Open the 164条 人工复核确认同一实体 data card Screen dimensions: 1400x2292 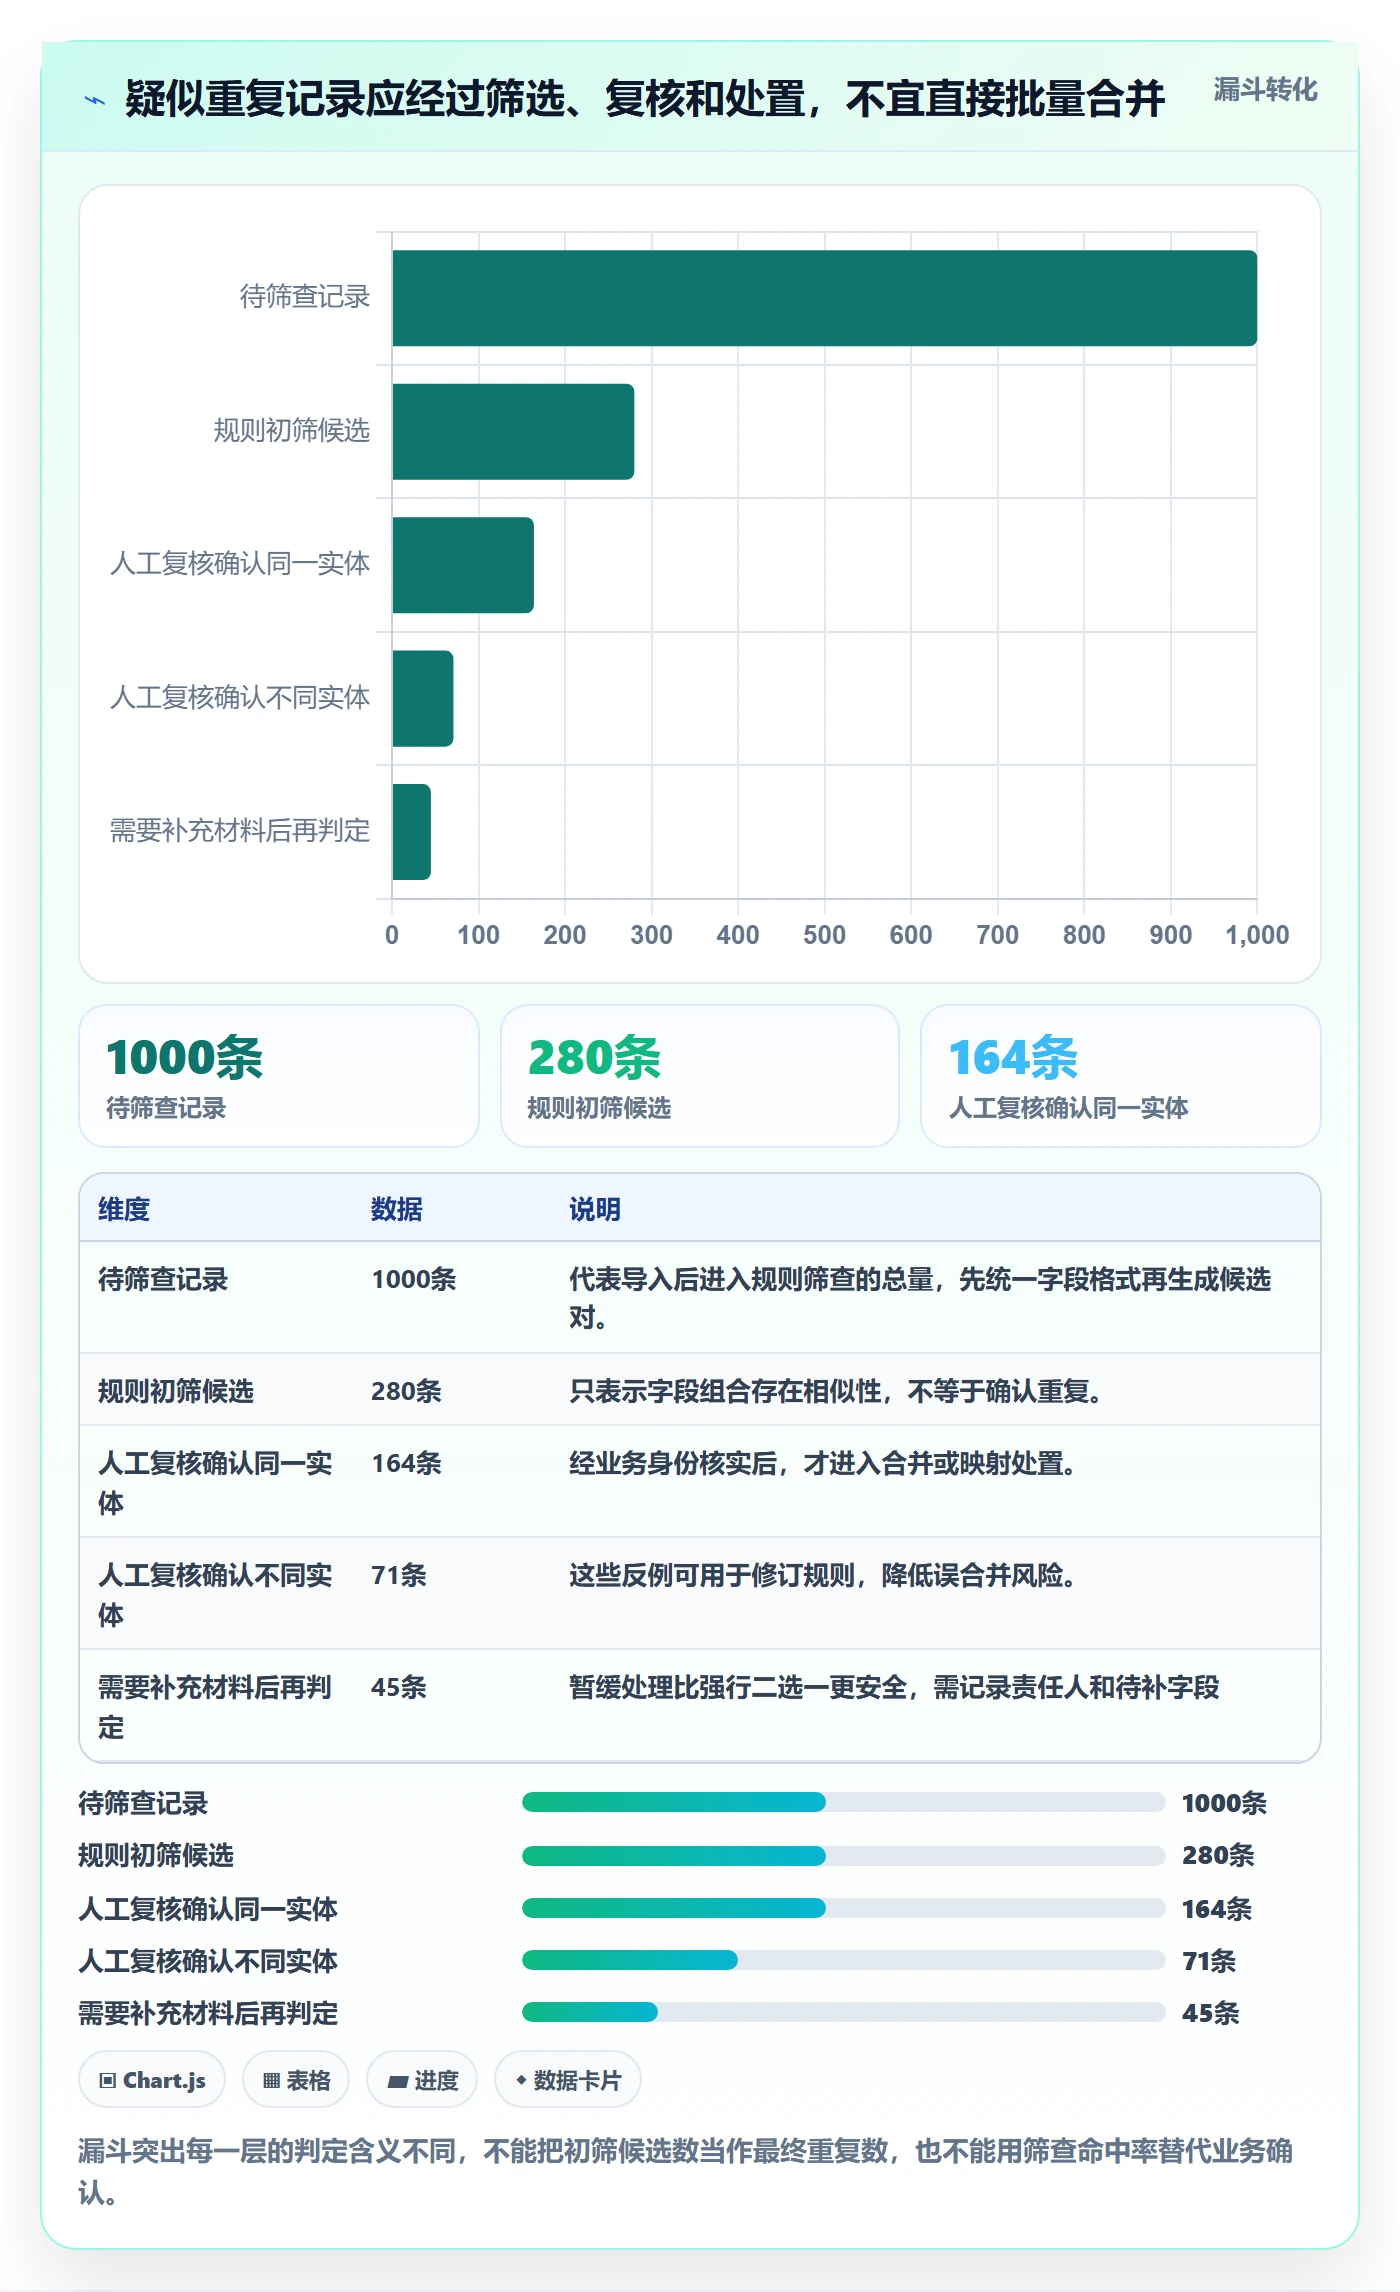(1121, 1076)
